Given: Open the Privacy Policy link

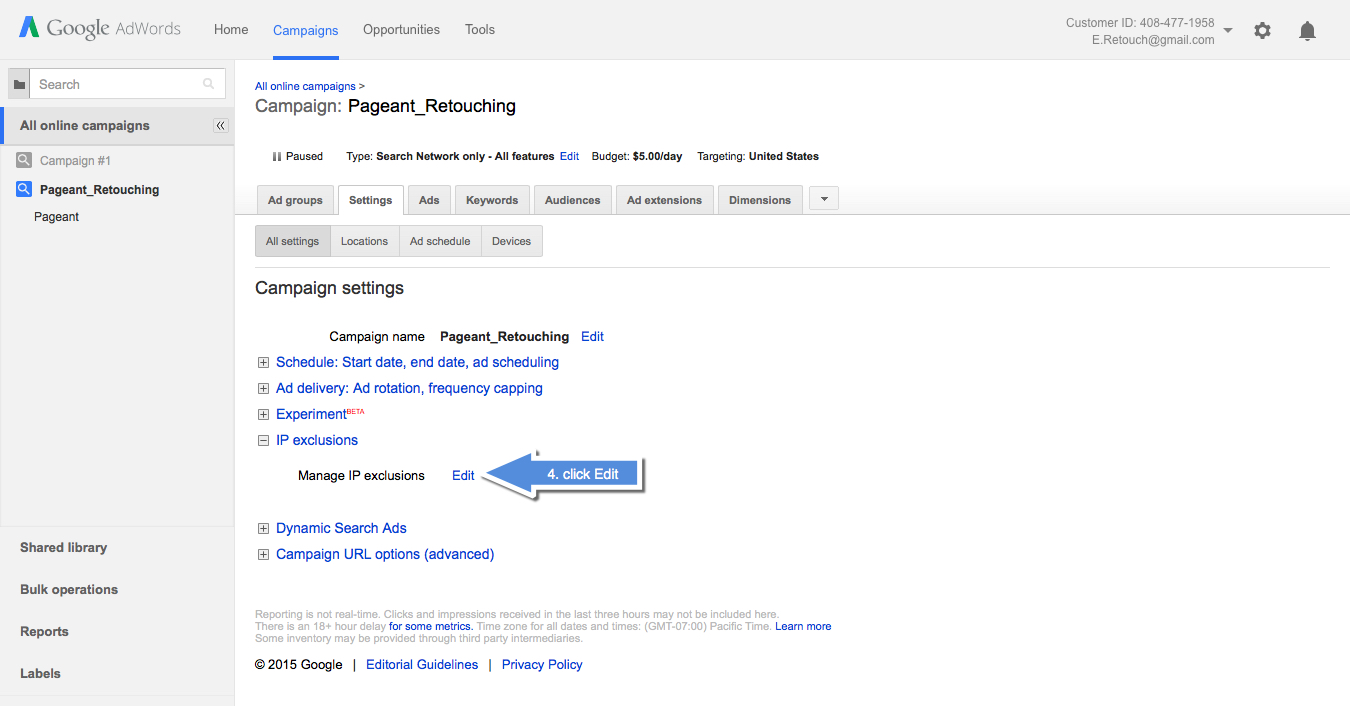Looking at the screenshot, I should (x=542, y=664).
